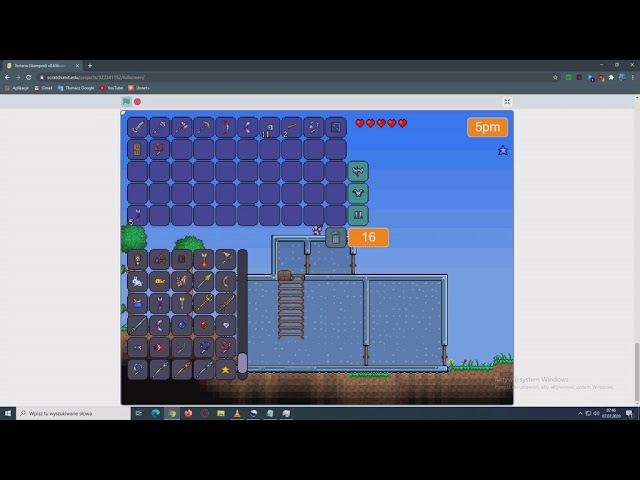Click the trash can slot

pyautogui.click(x=336, y=238)
